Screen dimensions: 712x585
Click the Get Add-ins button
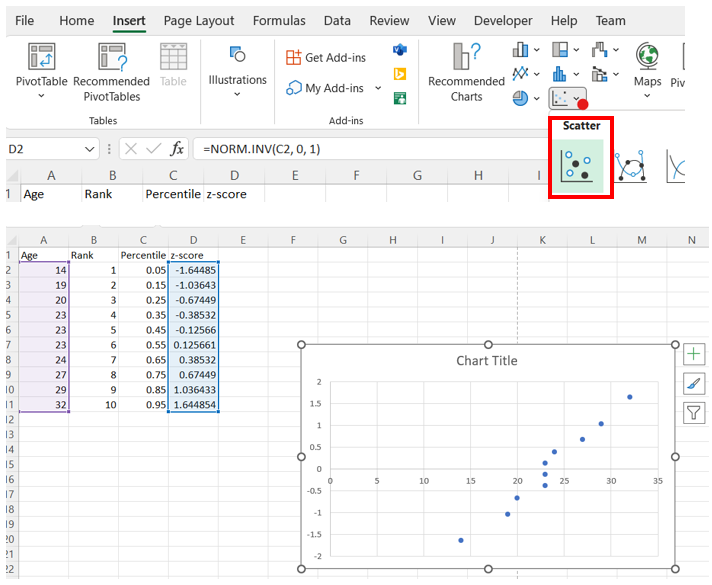326,58
